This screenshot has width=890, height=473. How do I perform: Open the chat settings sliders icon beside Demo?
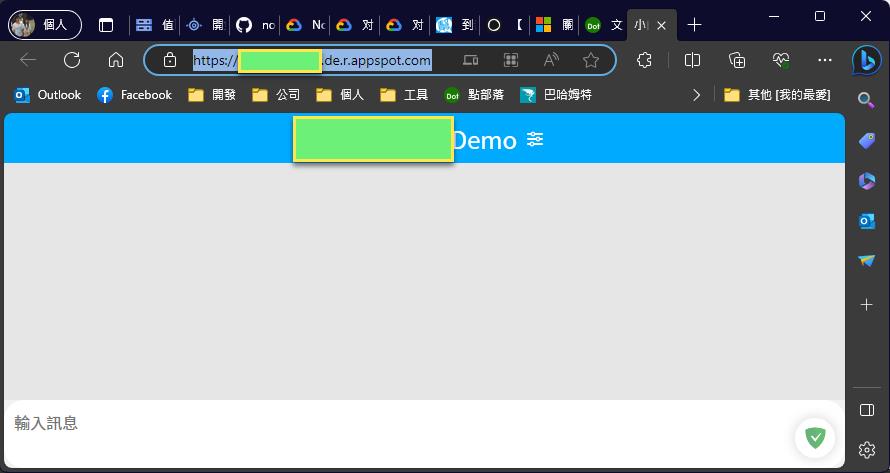click(535, 139)
